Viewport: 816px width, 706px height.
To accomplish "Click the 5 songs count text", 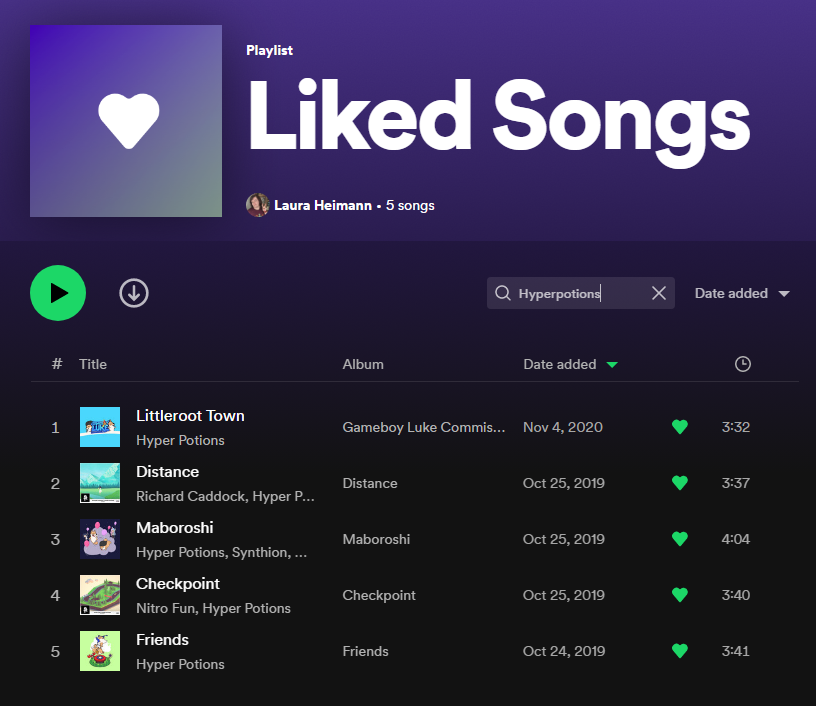I will pyautogui.click(x=410, y=206).
